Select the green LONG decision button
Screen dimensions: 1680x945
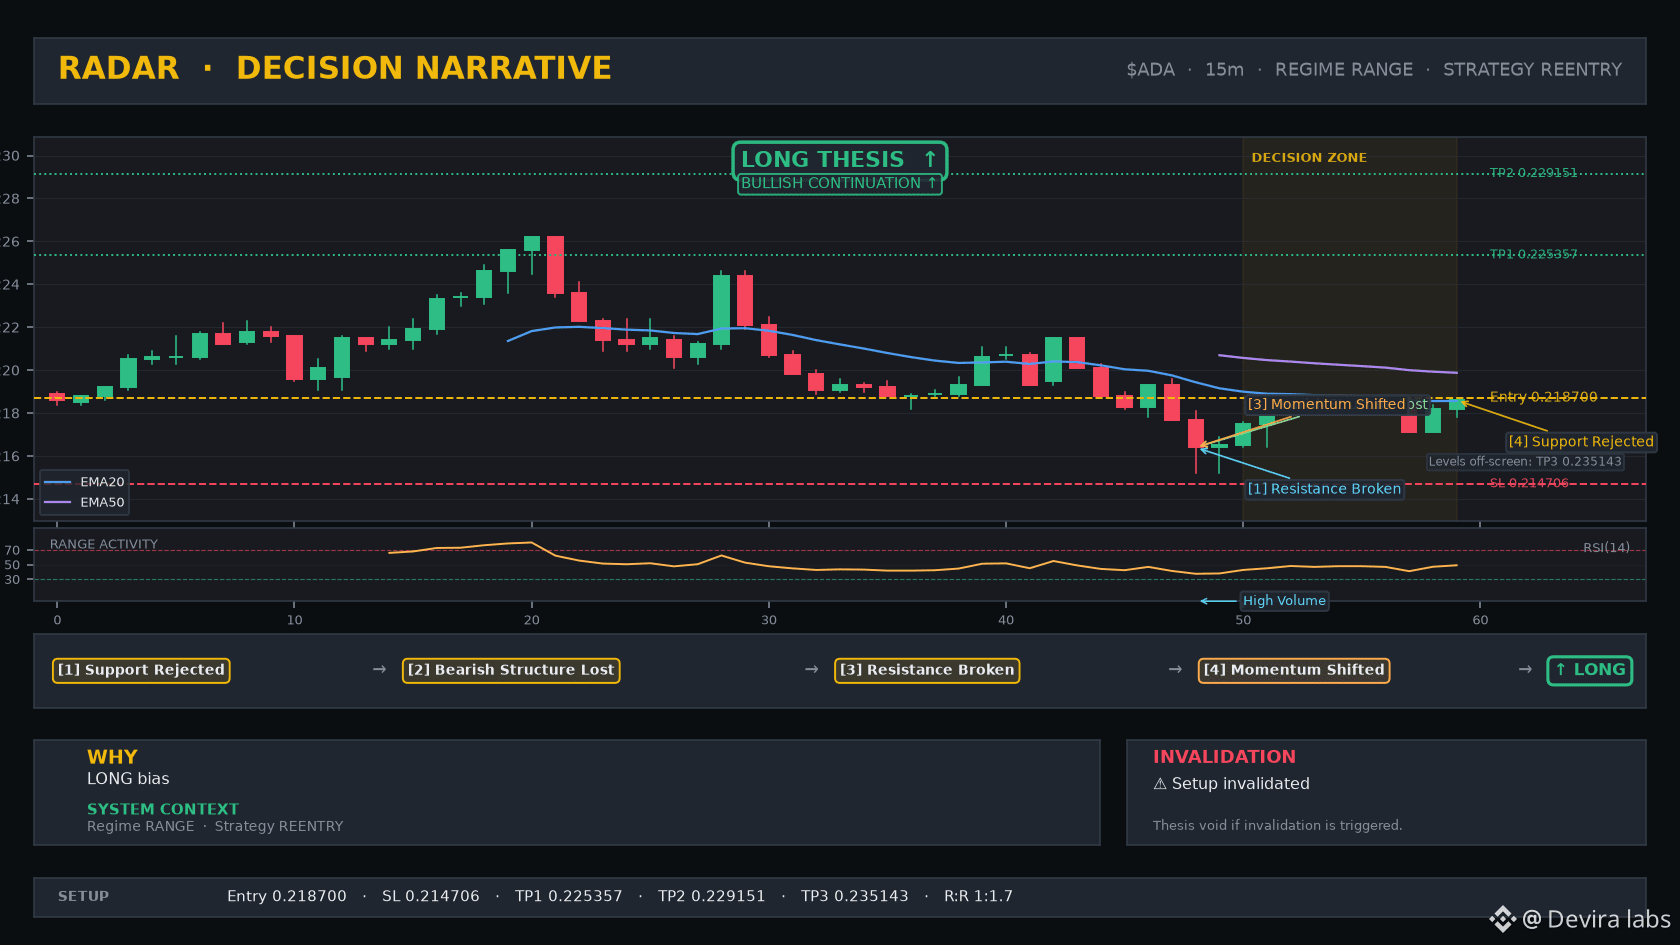[x=1590, y=670]
